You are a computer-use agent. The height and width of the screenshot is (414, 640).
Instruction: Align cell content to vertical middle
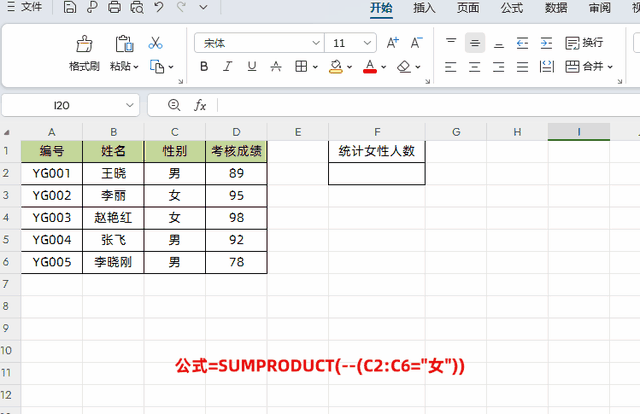point(475,42)
